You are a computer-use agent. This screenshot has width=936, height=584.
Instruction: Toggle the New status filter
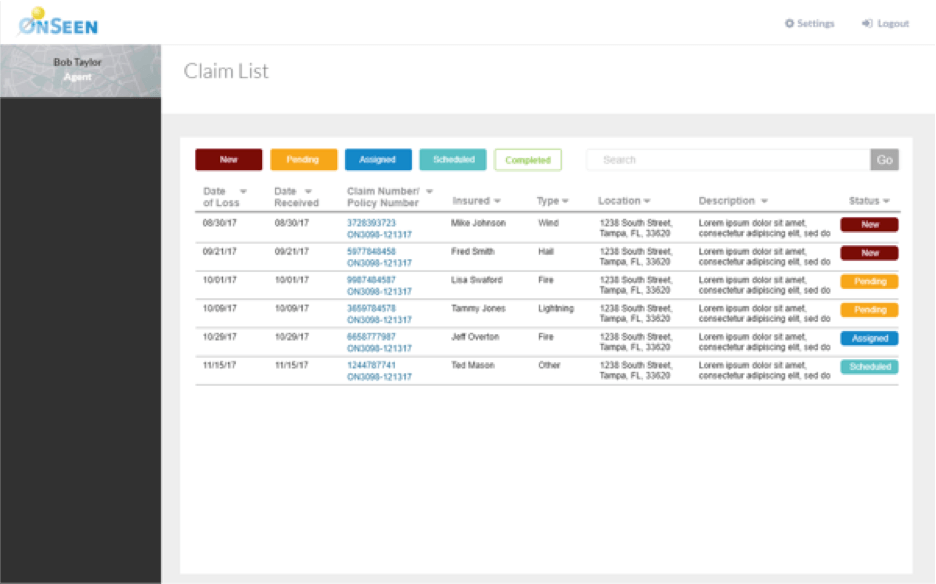(x=229, y=160)
